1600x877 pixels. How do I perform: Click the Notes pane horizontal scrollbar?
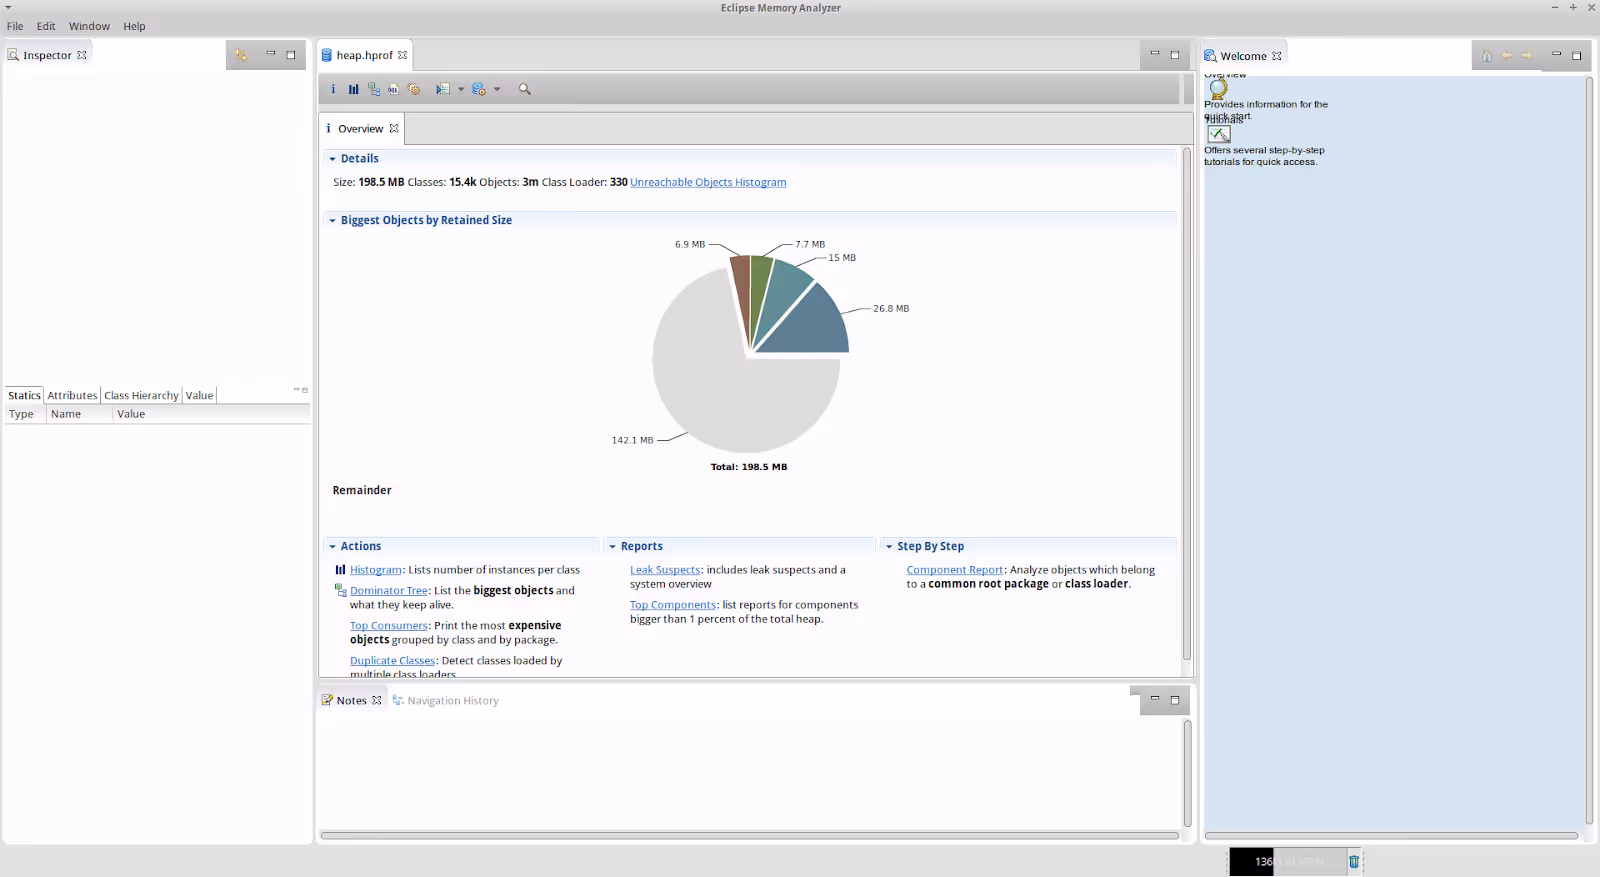(749, 835)
